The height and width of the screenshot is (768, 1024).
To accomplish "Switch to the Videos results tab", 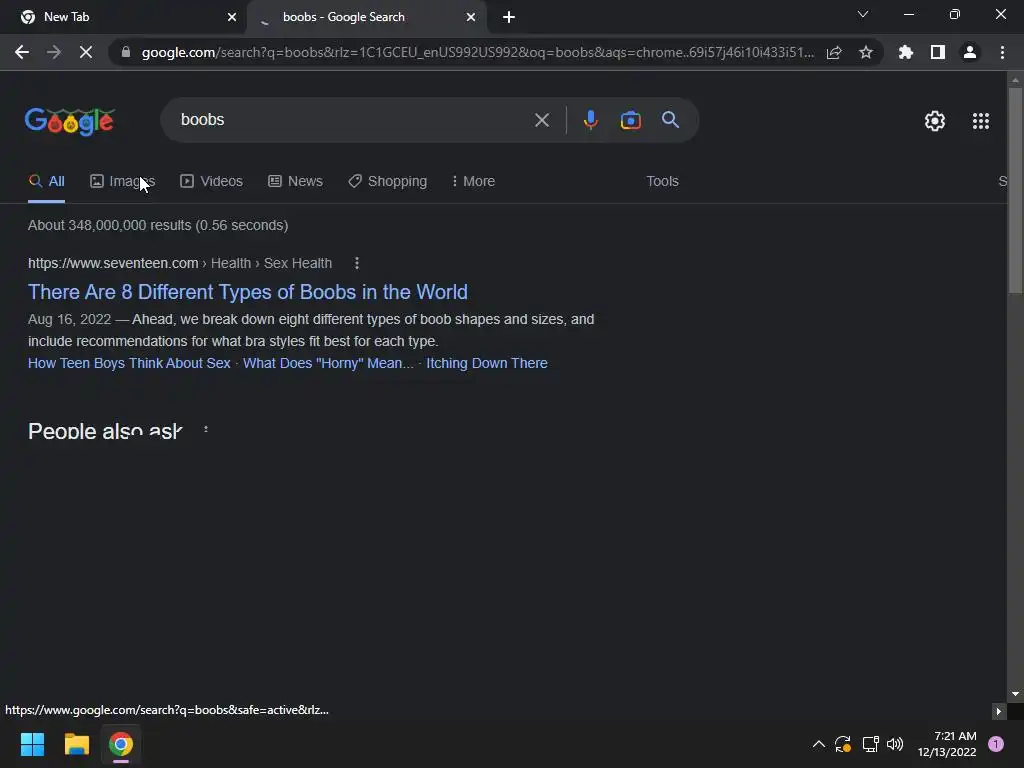I will [212, 182].
